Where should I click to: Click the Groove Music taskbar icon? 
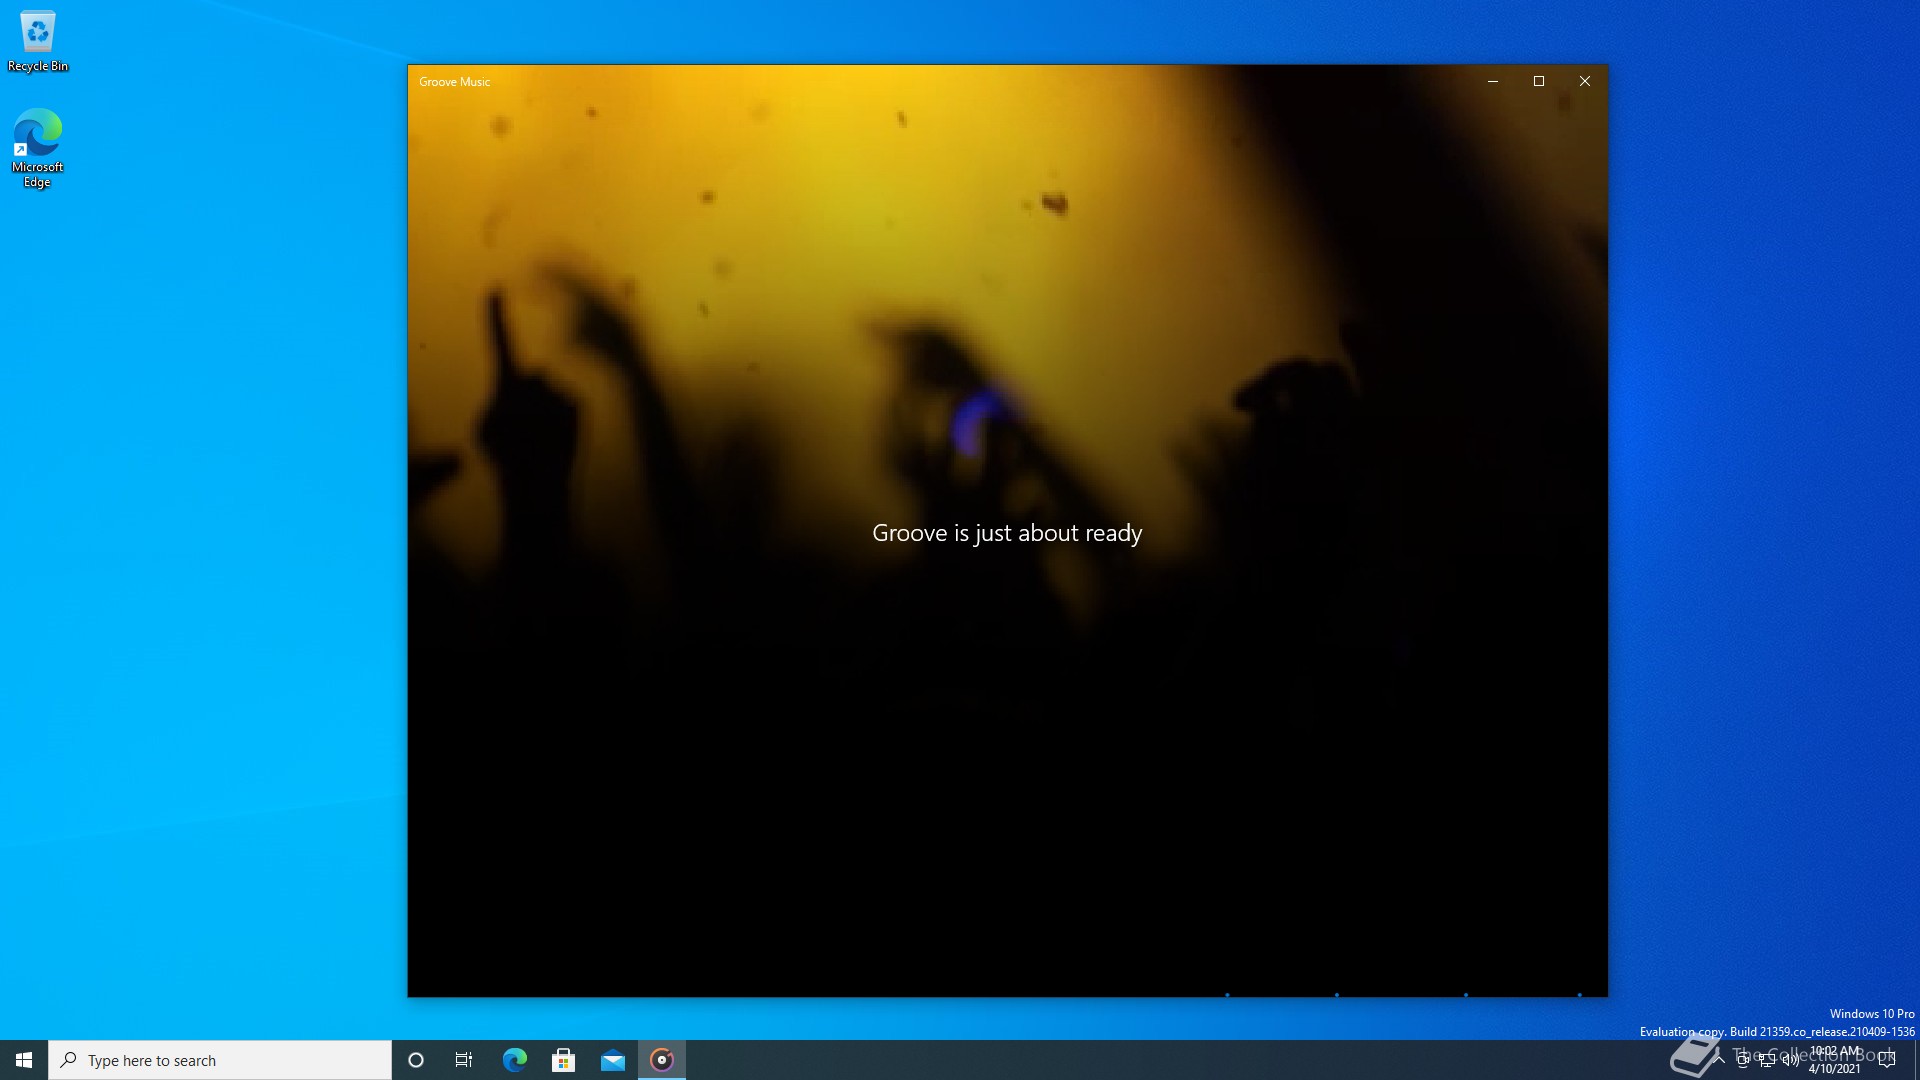coord(661,1060)
